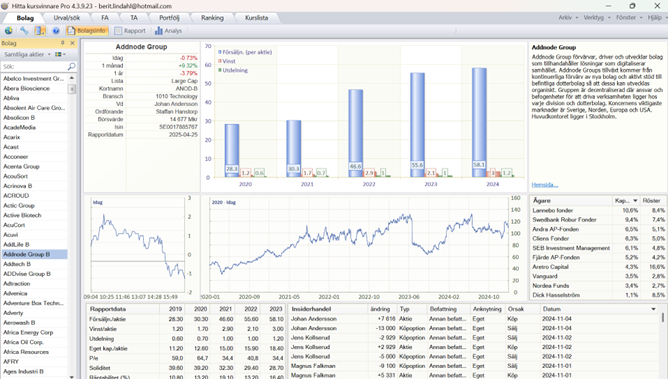Click company list scrollbar up arrow
The width and height of the screenshot is (668, 379).
72,78
